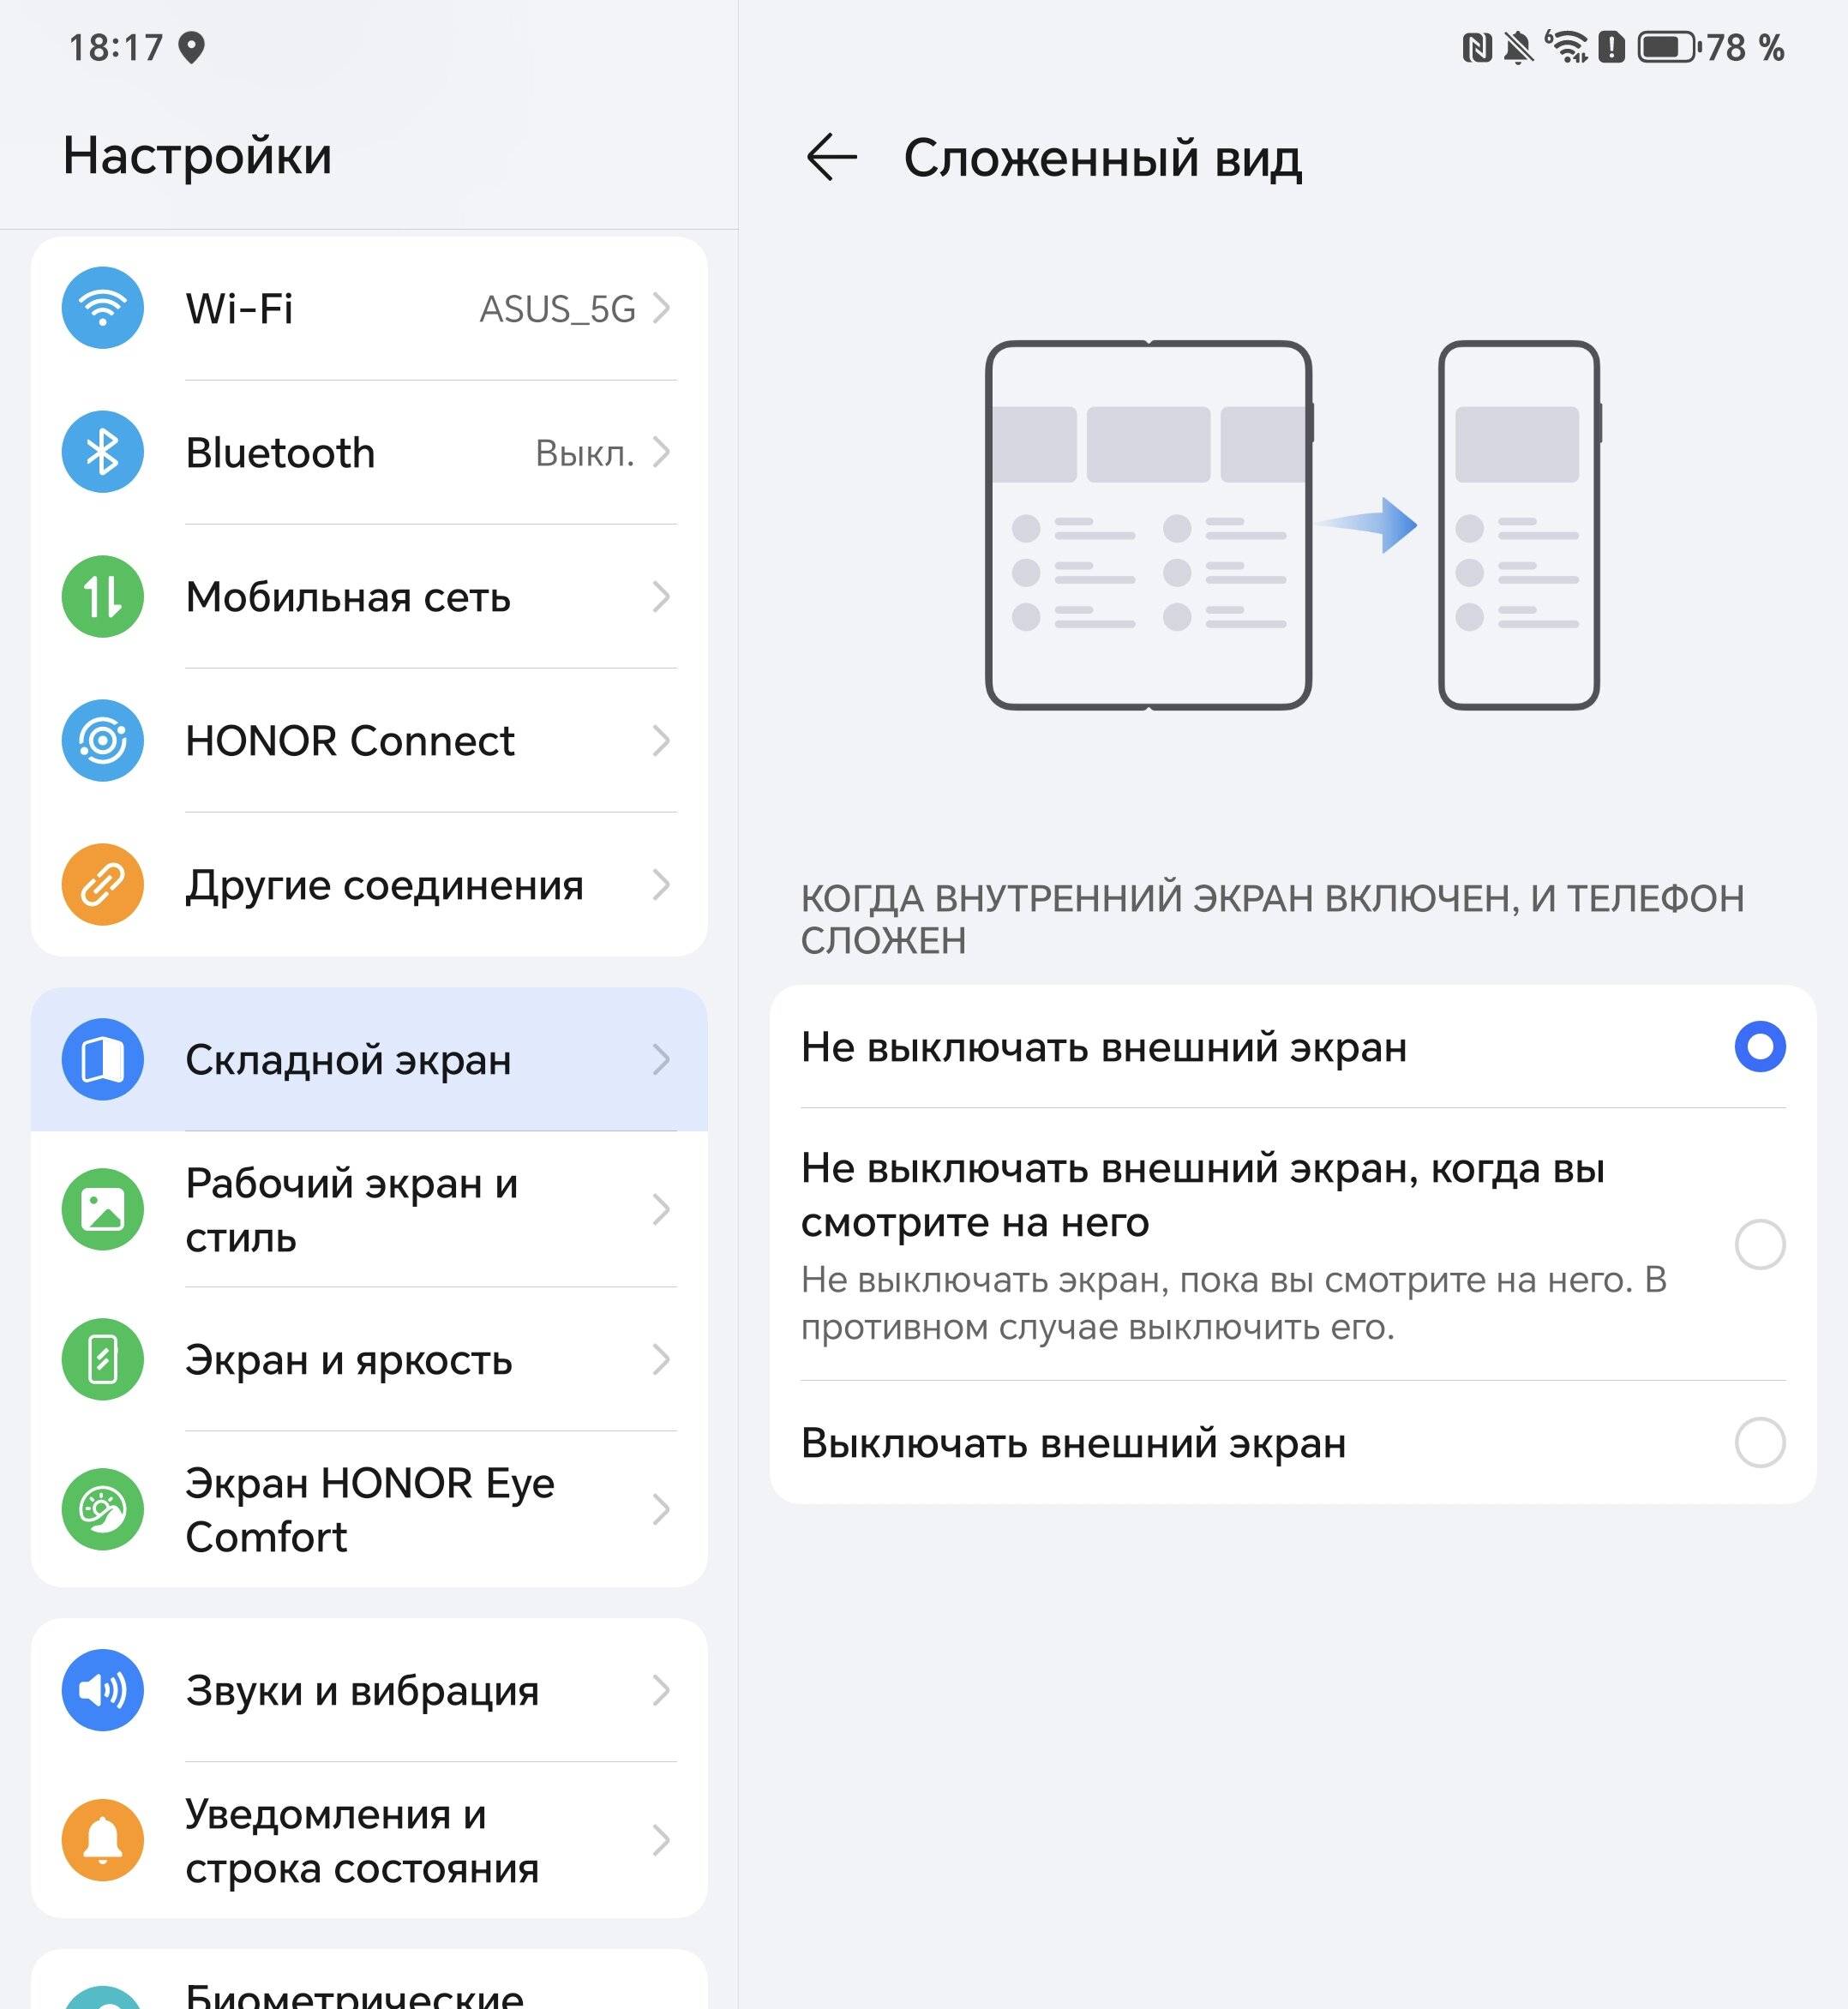1848x2009 pixels.
Task: Open "Рабочий экран и стиль" menu item
Action: pyautogui.click(x=369, y=1209)
